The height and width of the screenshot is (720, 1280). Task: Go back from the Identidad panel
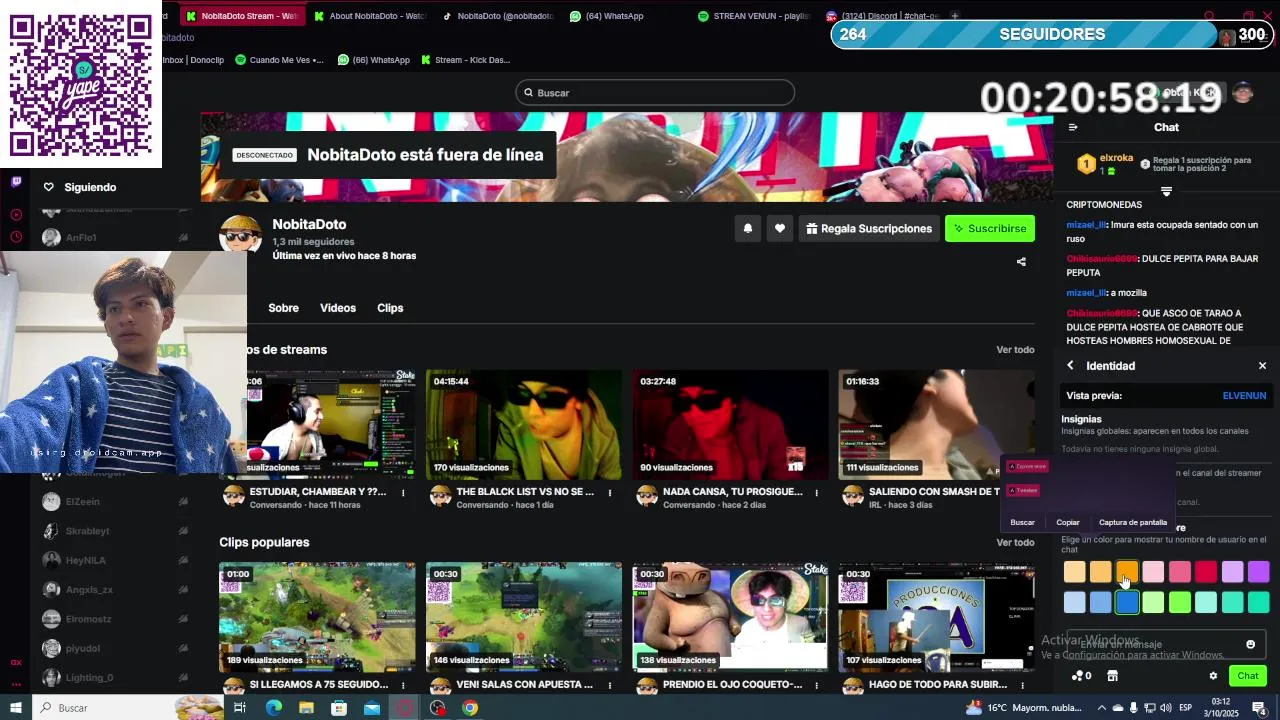(x=1070, y=366)
